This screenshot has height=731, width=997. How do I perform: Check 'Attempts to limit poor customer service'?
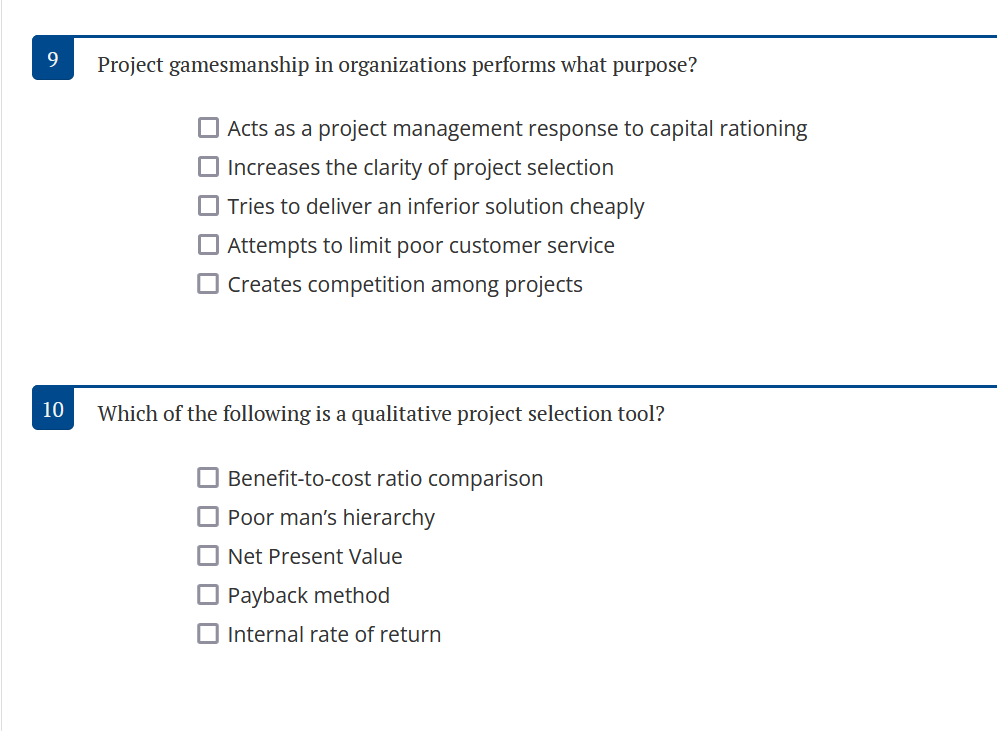click(x=208, y=244)
